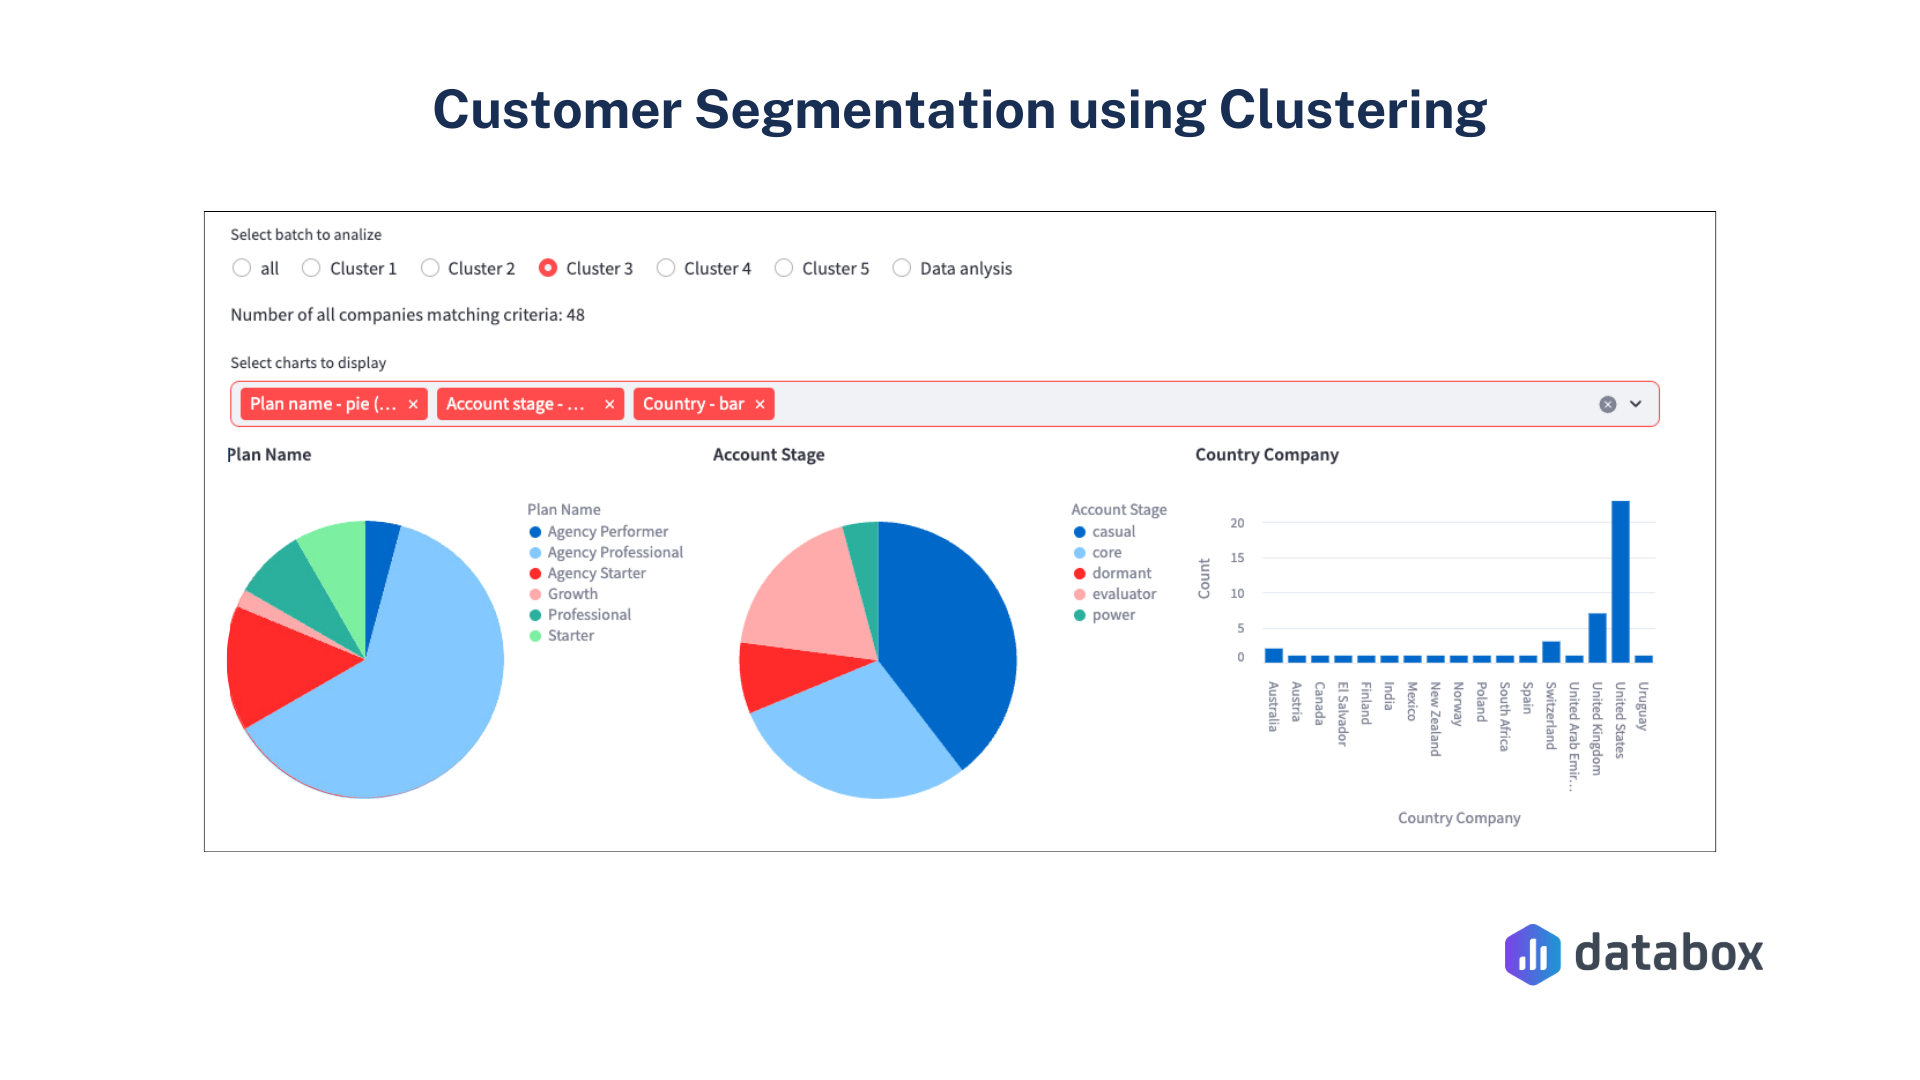Click the Agency Performer legend dot
The height and width of the screenshot is (1080, 1920).
[x=535, y=532]
